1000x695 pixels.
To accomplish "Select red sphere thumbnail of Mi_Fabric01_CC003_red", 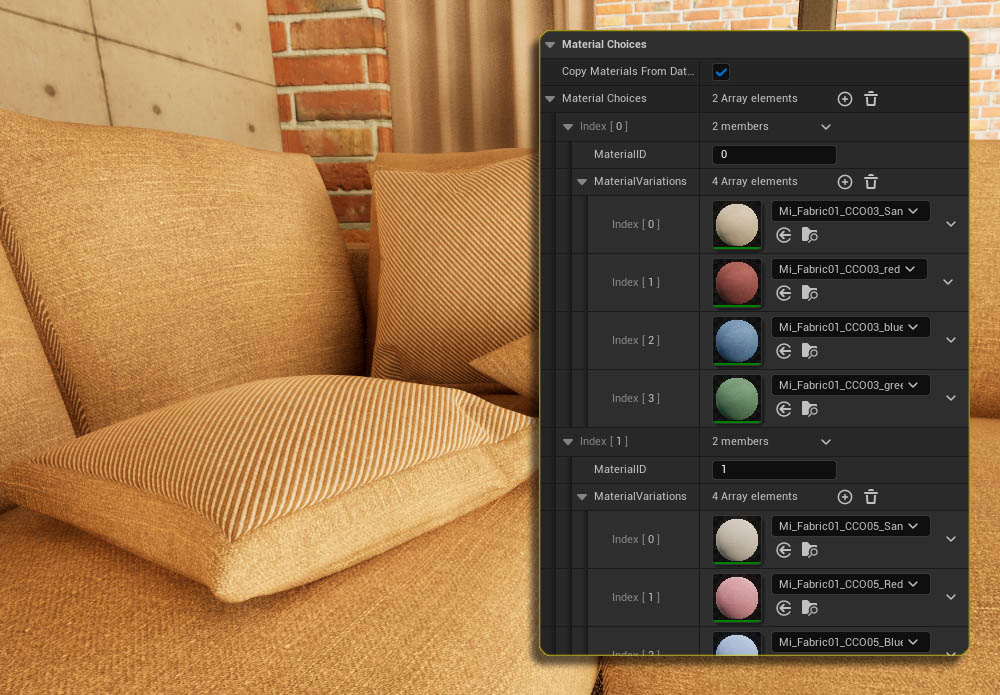I will tap(737, 282).
